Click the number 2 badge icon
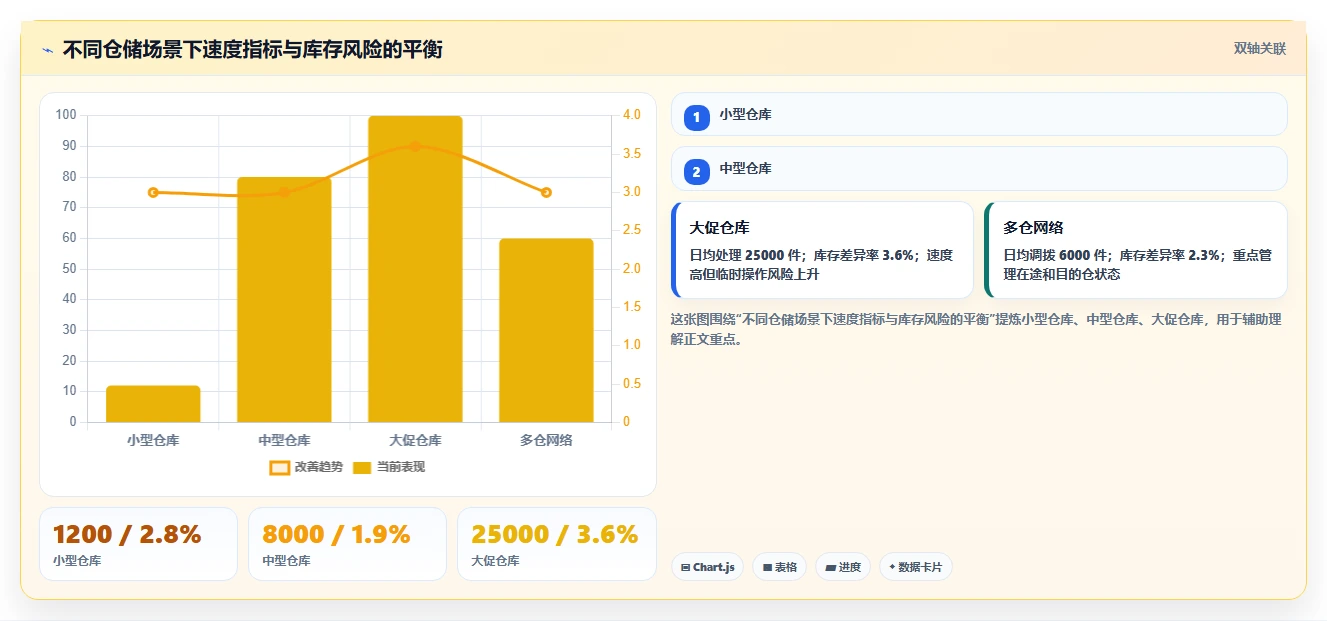1327x621 pixels. click(x=697, y=172)
